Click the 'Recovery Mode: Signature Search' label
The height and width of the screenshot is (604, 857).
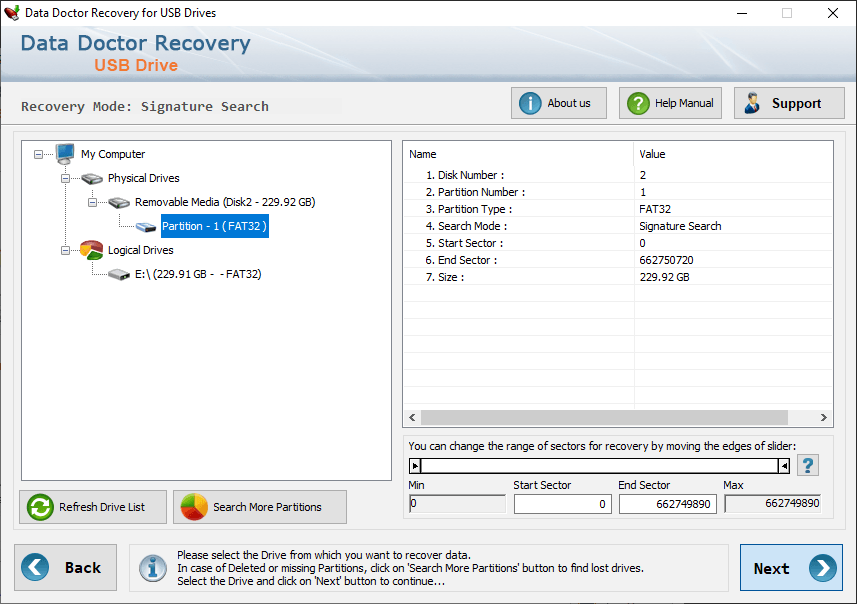[145, 106]
